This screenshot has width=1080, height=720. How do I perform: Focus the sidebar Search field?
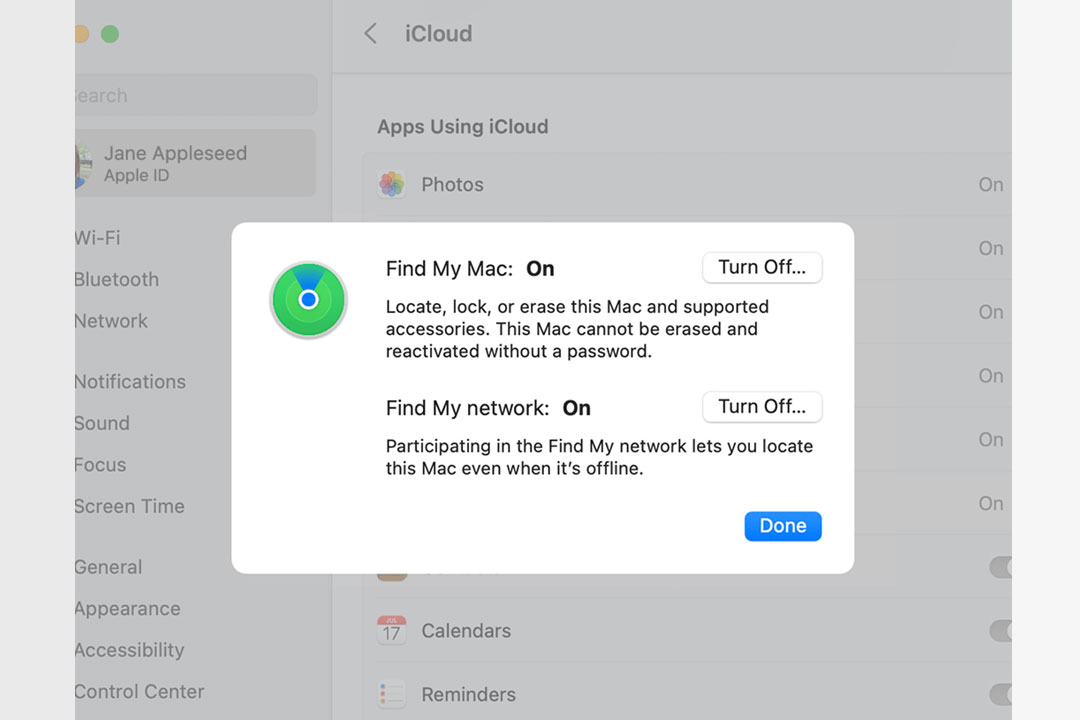click(x=195, y=95)
